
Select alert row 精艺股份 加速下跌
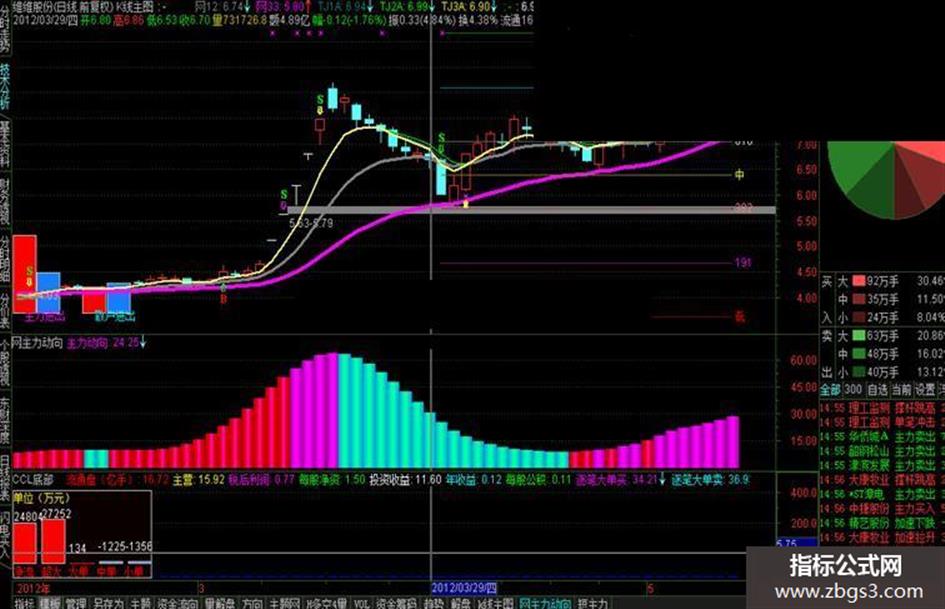pos(882,523)
